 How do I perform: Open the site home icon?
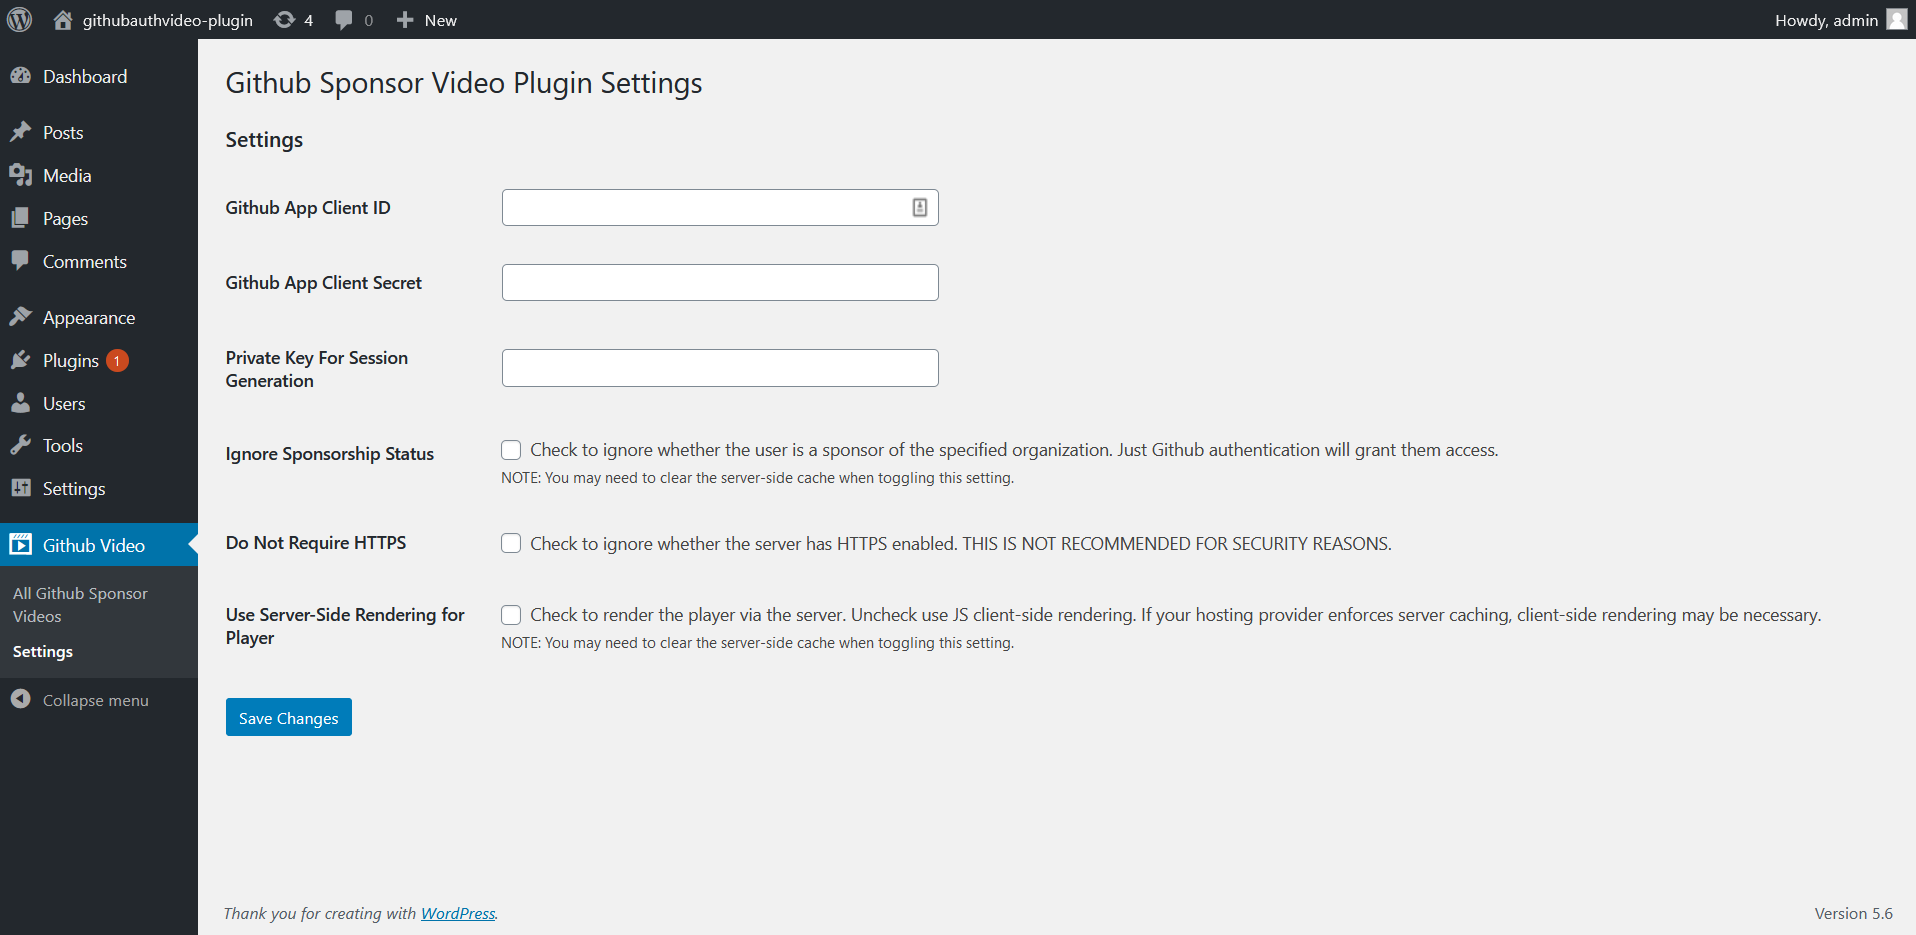63,20
